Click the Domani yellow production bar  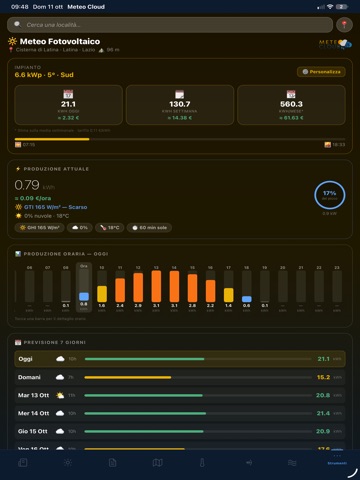(x=128, y=377)
